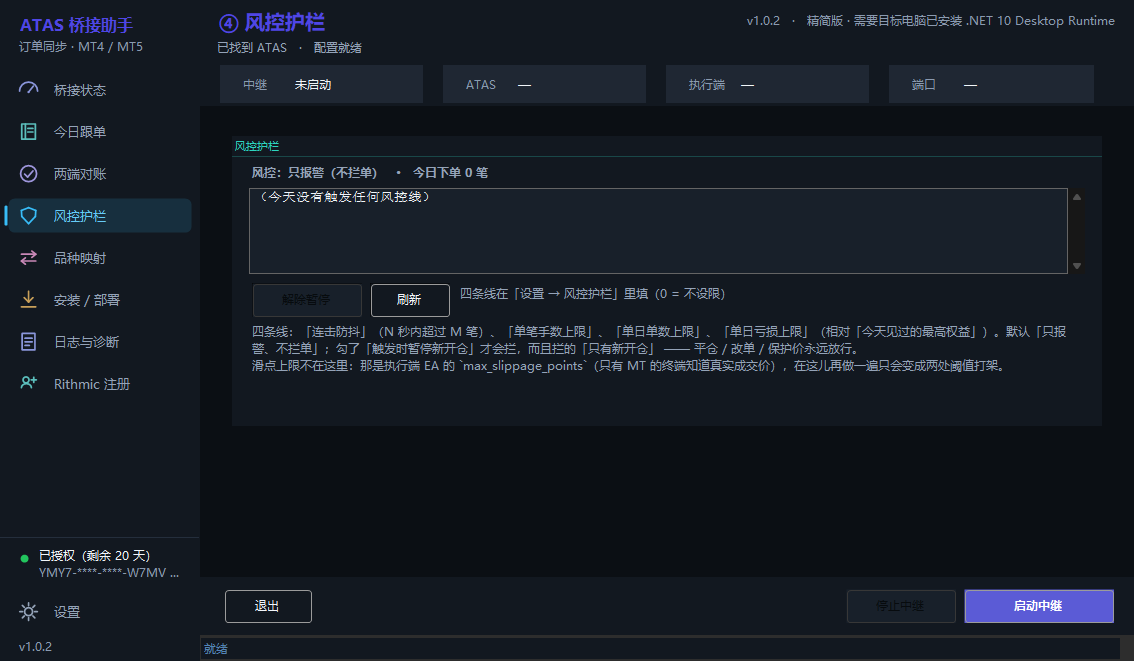Screen dimensions: 1134x661
Task: Click the 四条线在「设置 → 风控护栏」里填 hint
Action: pos(592,294)
